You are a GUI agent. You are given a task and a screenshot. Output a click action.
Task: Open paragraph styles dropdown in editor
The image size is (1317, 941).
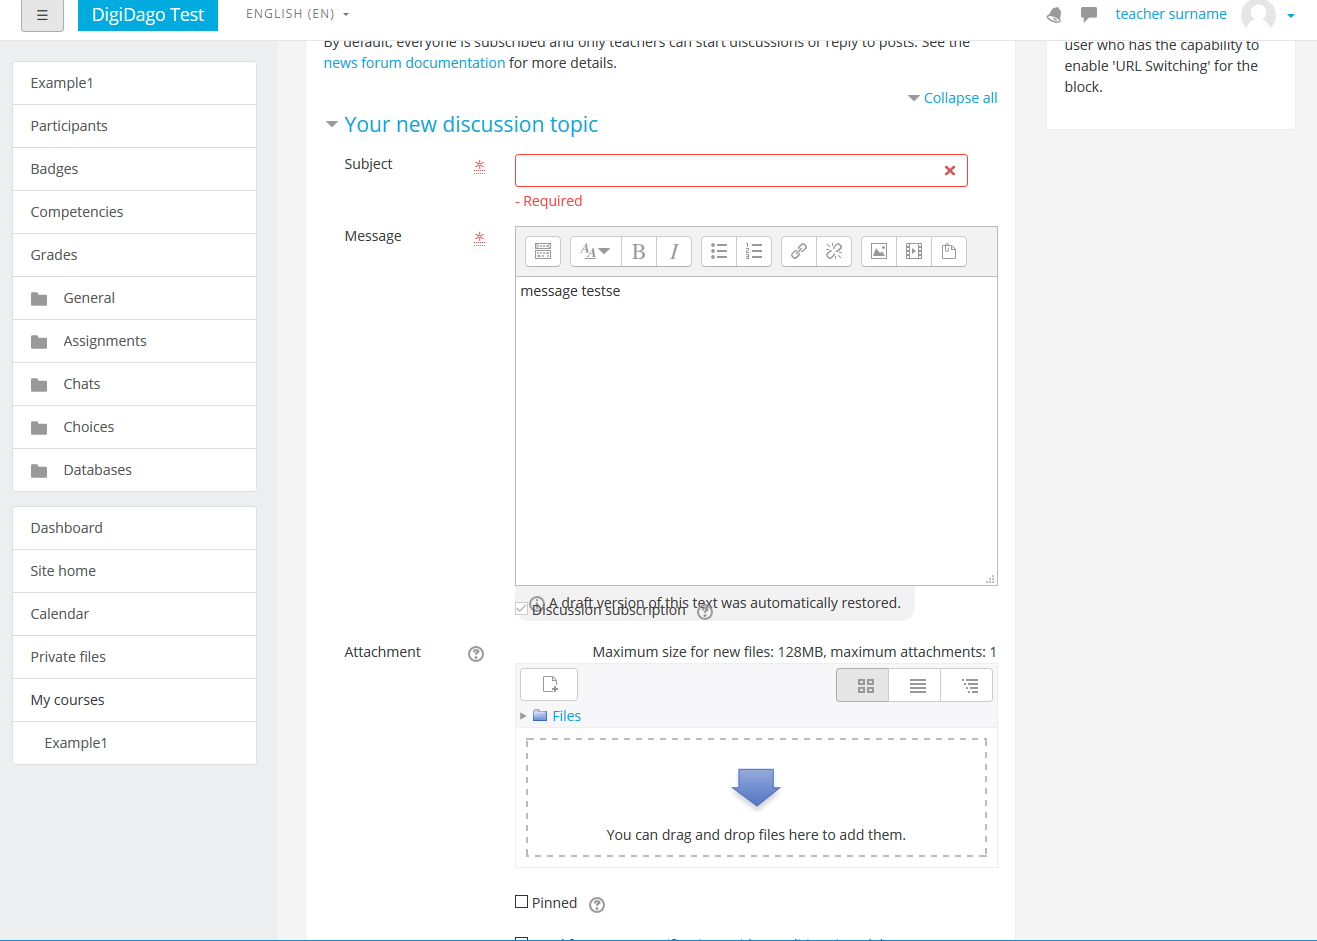pyautogui.click(x=596, y=251)
